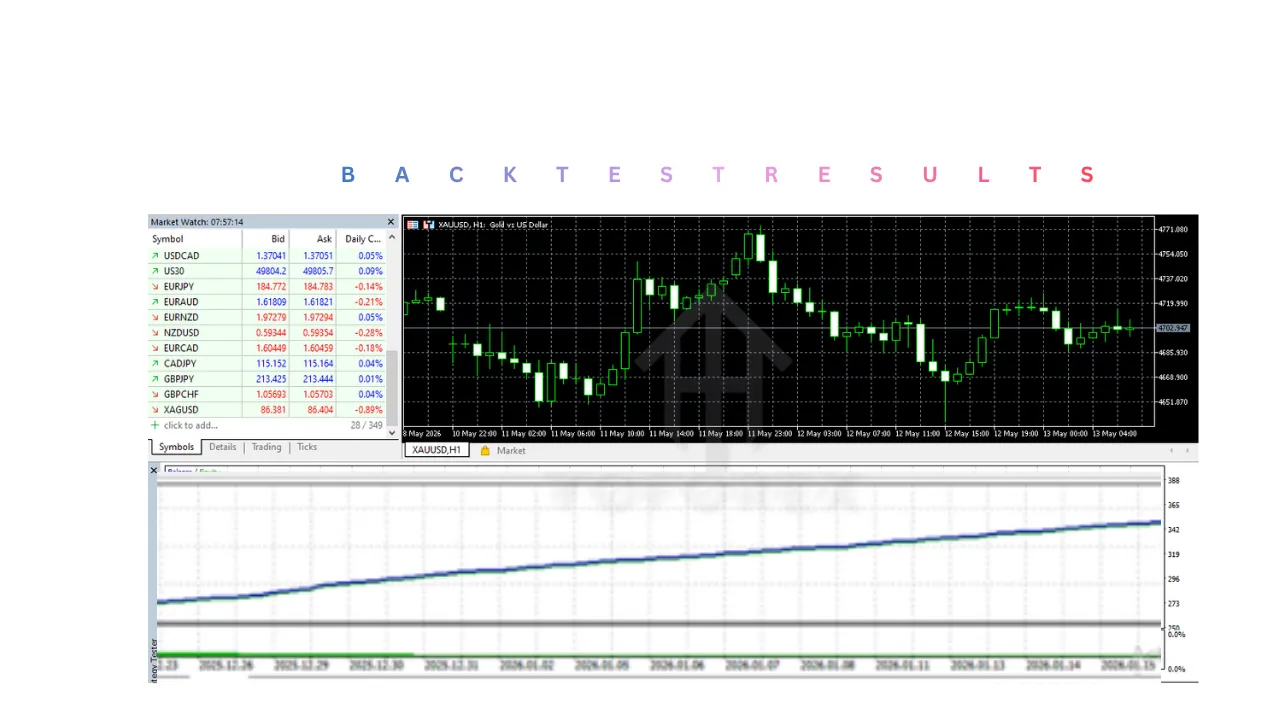Screen dimensions: 1280x720
Task: Click the green arrow icon beside CADJPY
Action: click(x=155, y=364)
